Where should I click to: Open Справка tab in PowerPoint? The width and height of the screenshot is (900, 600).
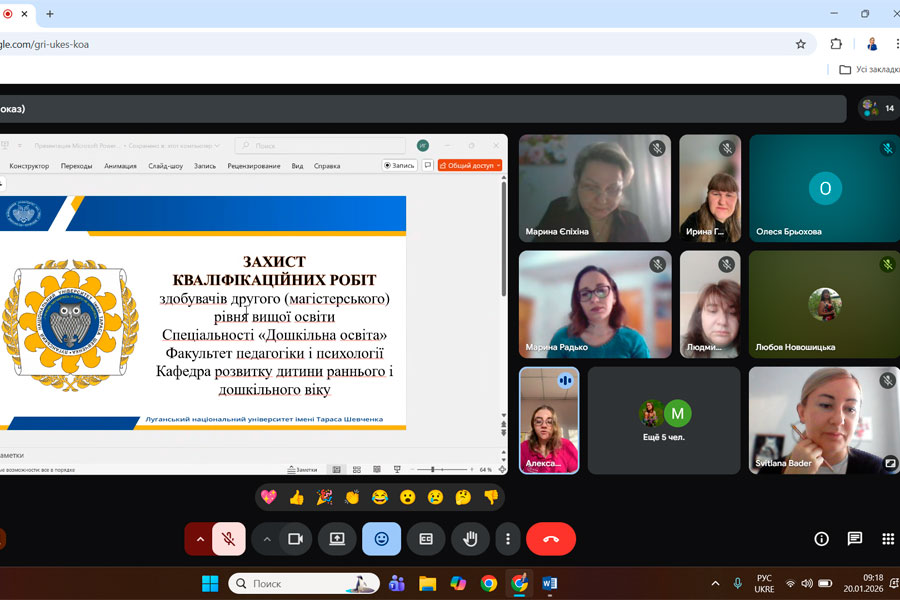(x=327, y=166)
